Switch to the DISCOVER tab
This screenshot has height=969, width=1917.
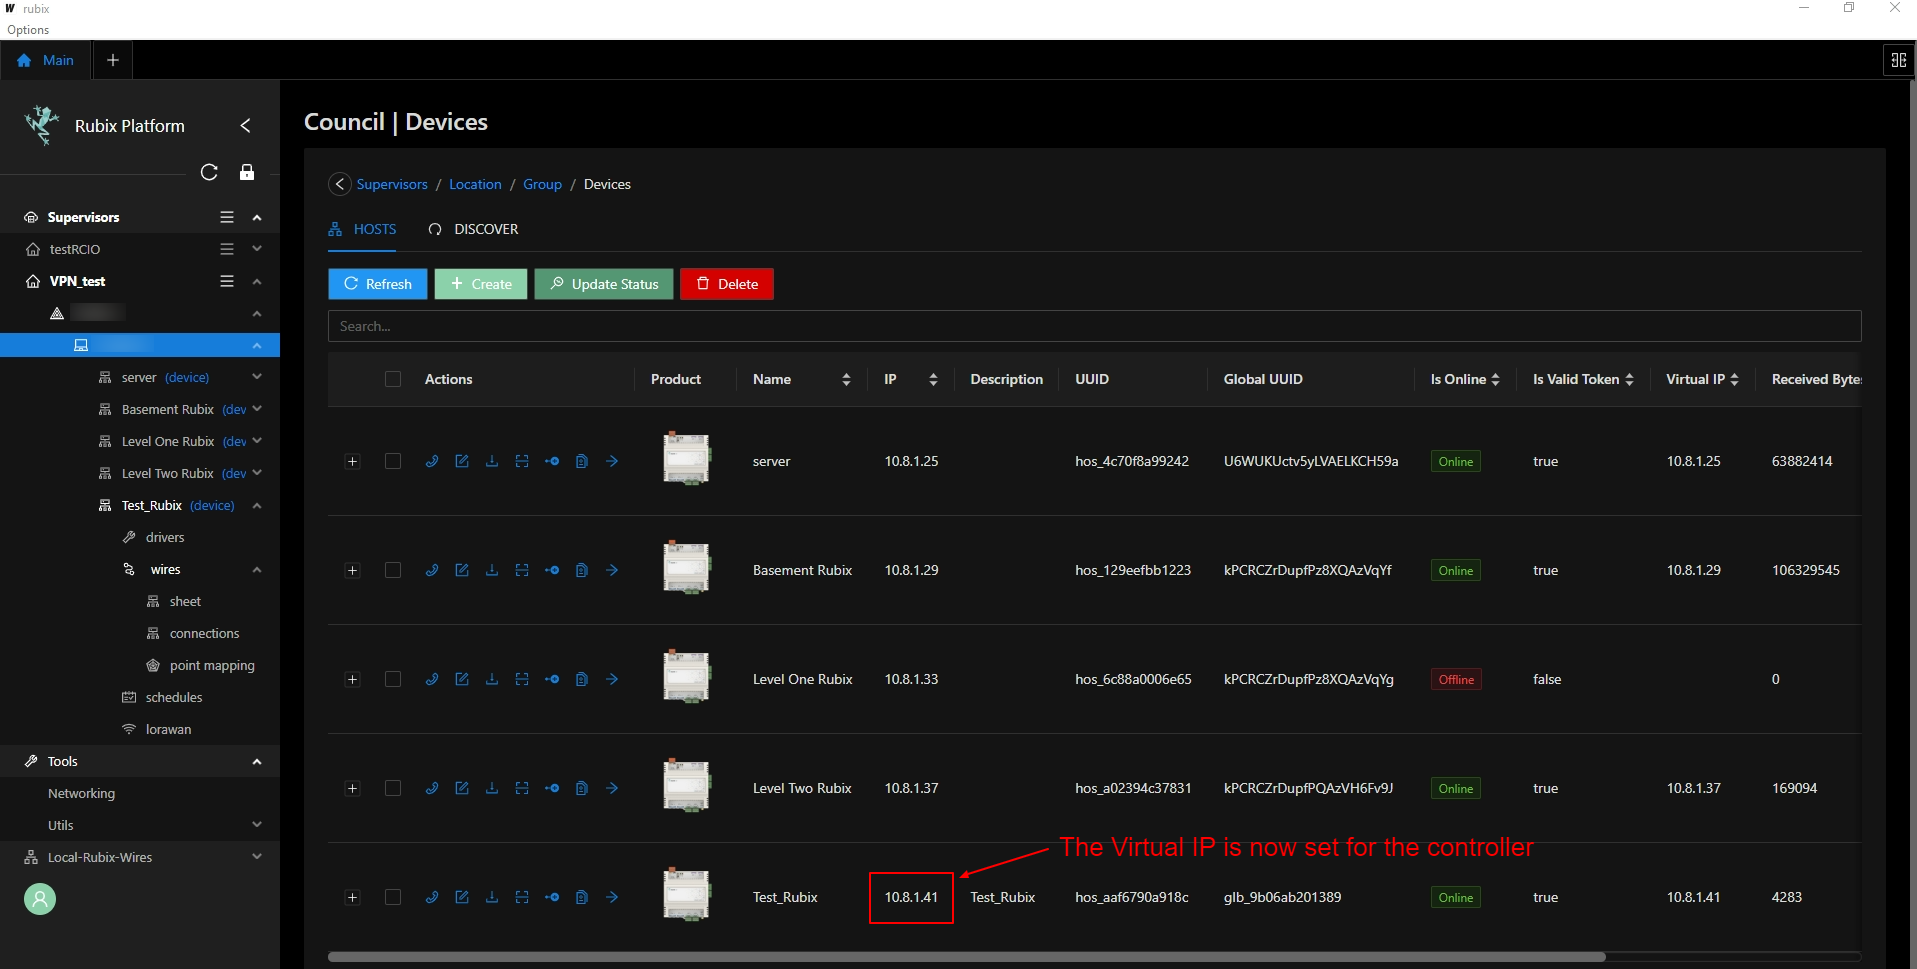(474, 229)
